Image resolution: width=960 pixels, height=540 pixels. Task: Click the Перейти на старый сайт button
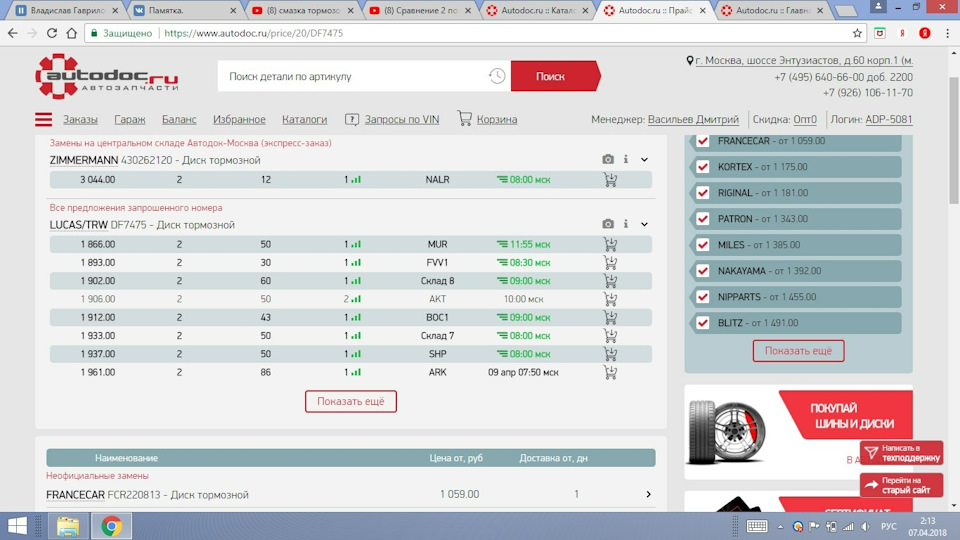tap(901, 485)
